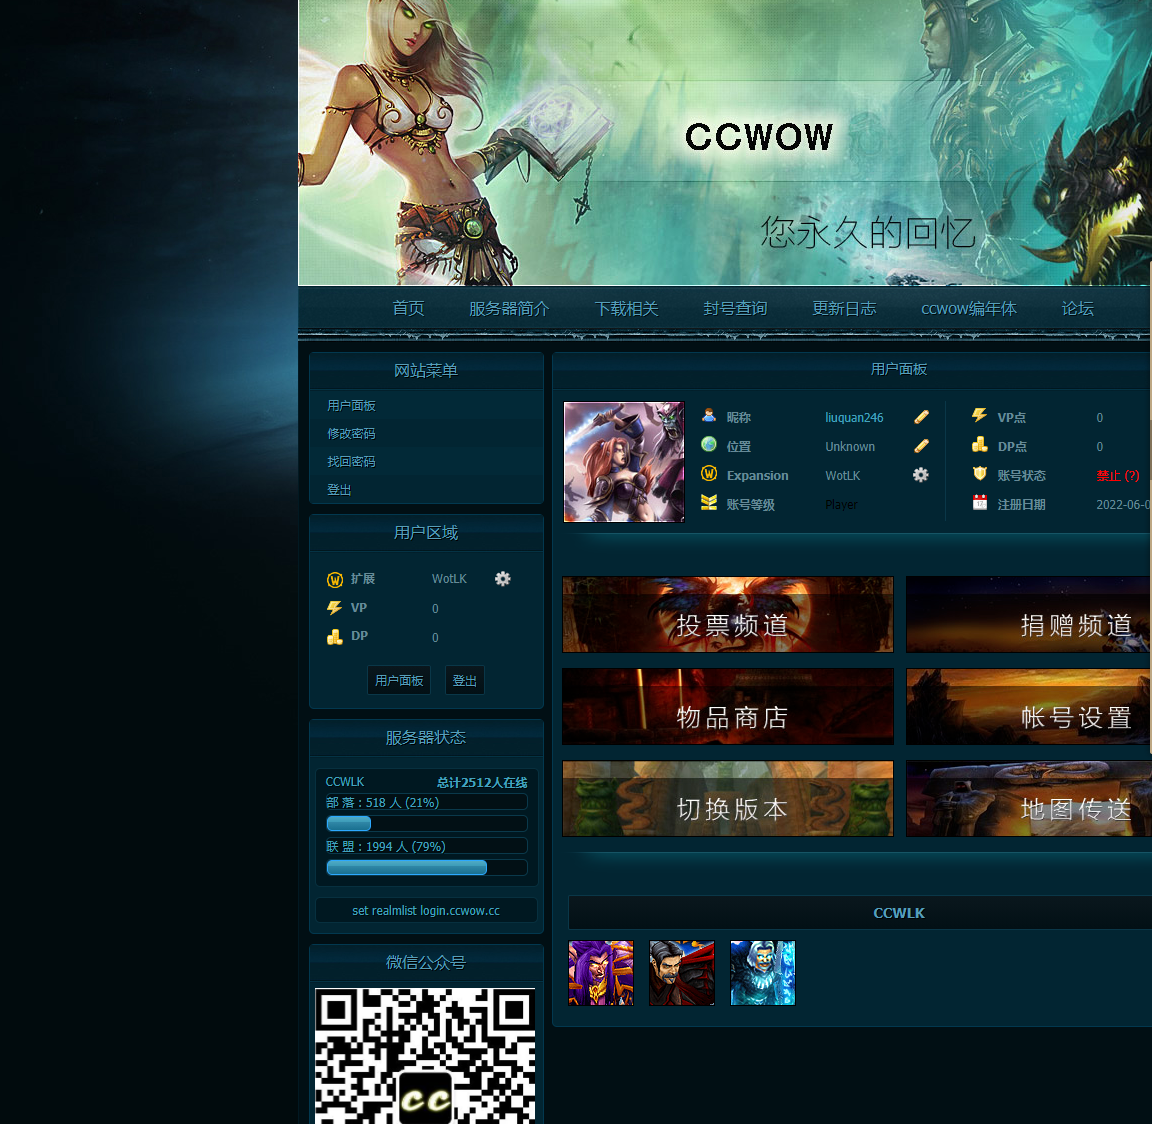Click the pencil icon next to Unknown location
Viewport: 1152px width, 1124px height.
pyautogui.click(x=921, y=446)
